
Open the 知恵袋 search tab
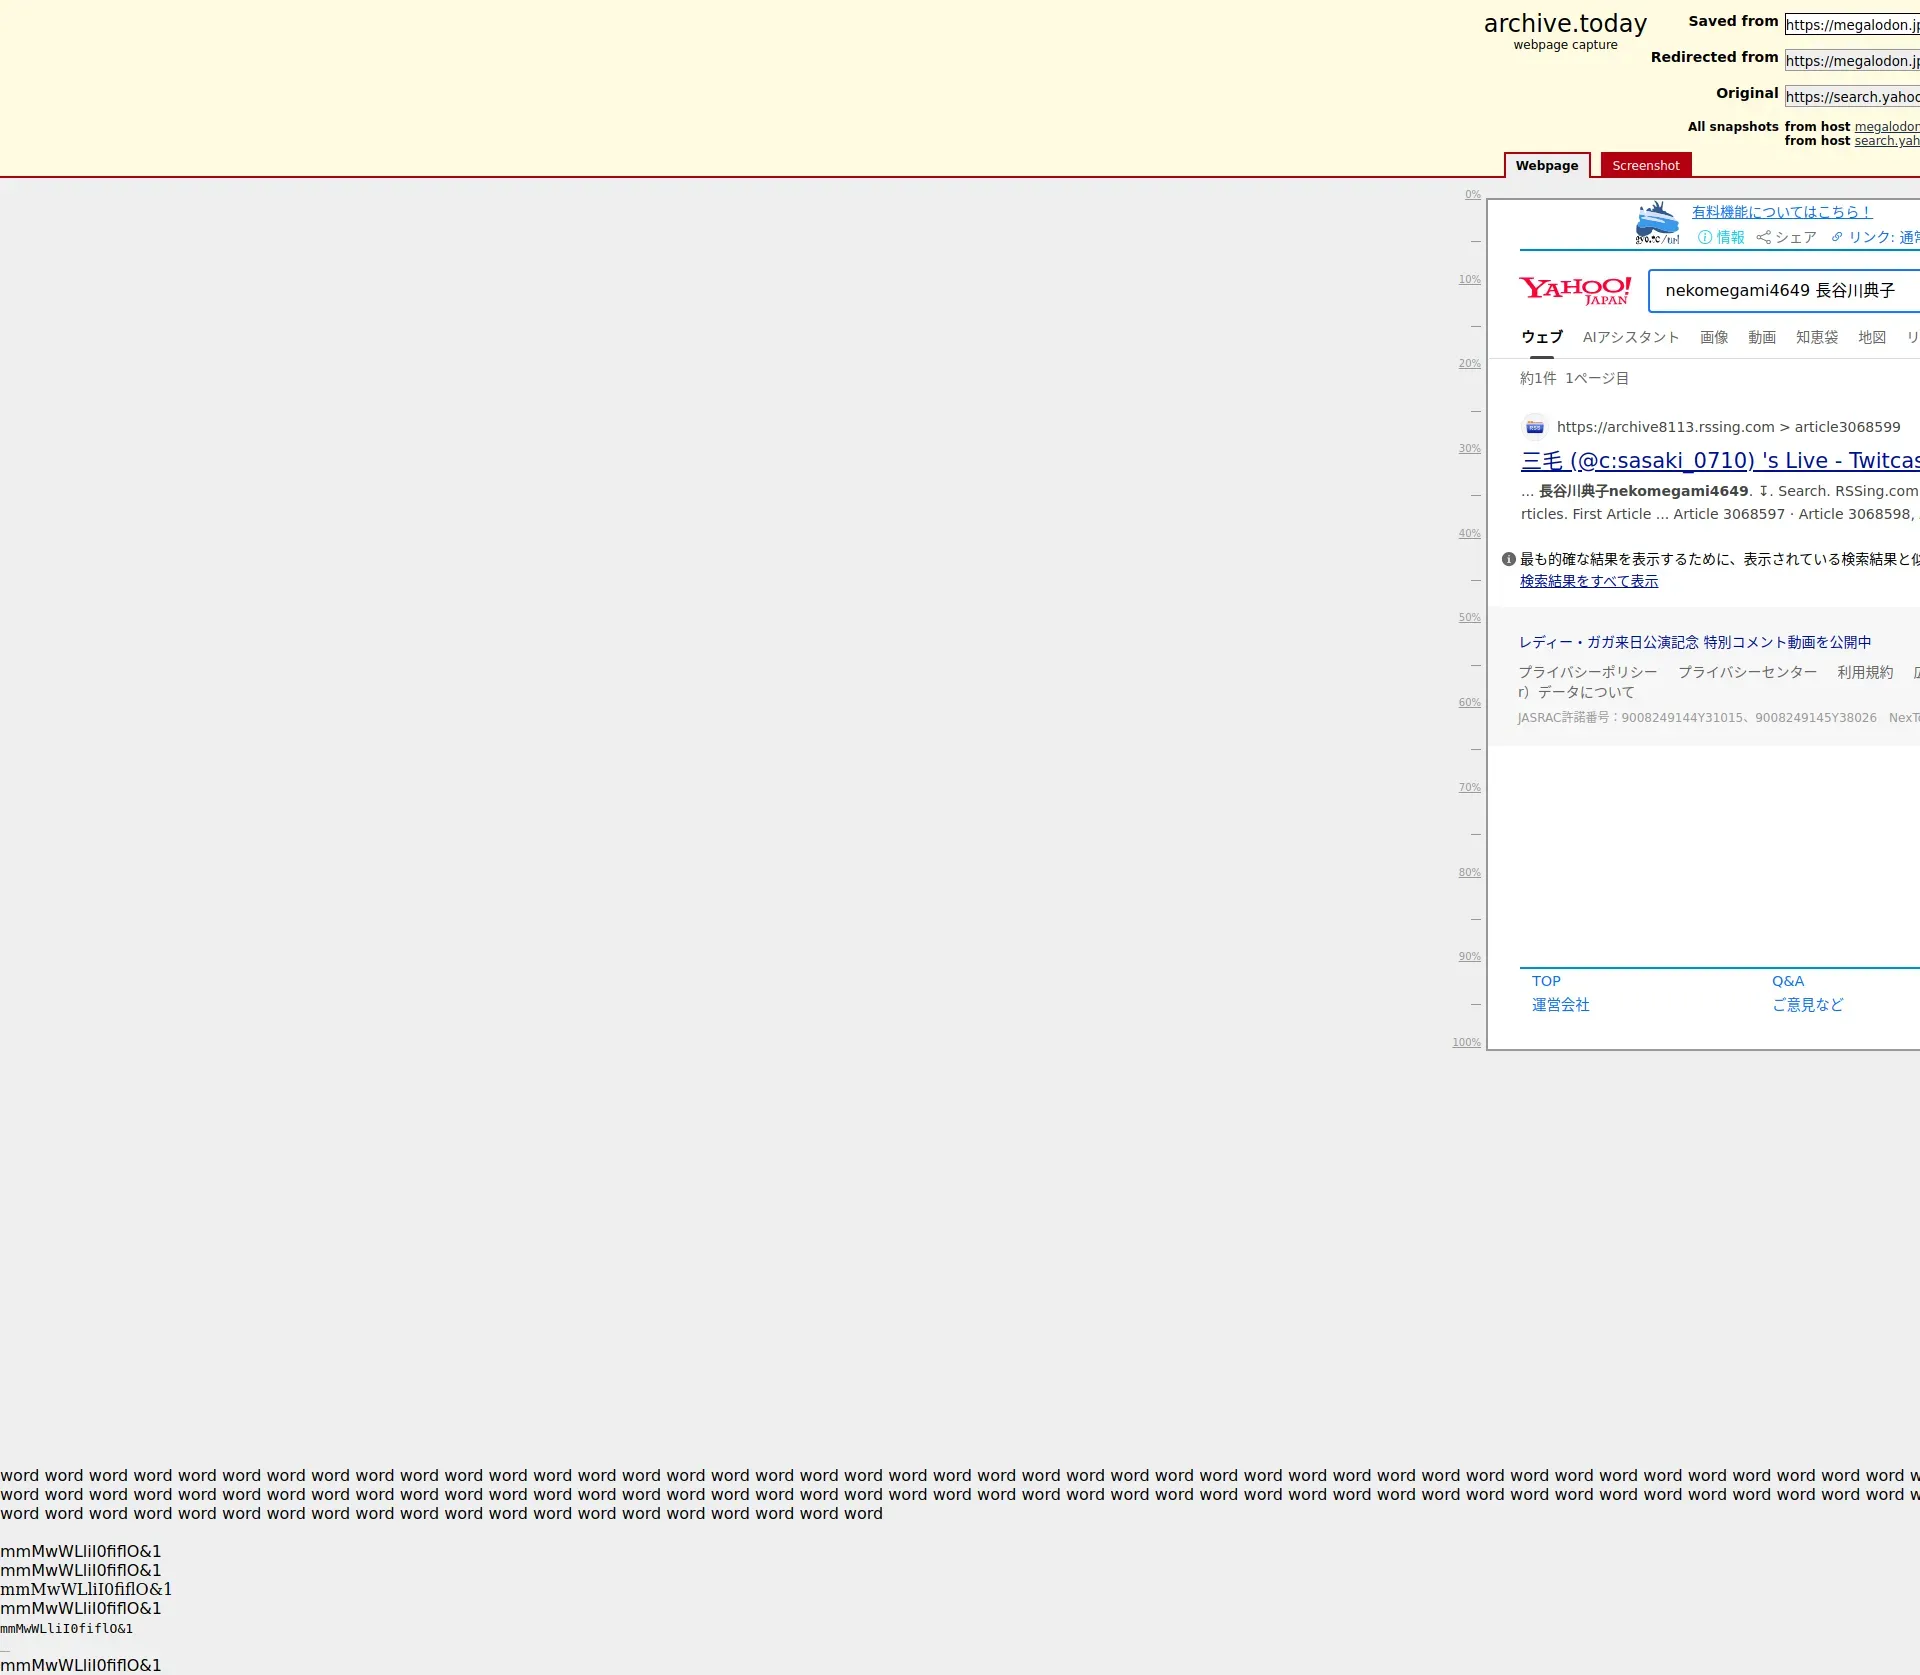tap(1816, 338)
